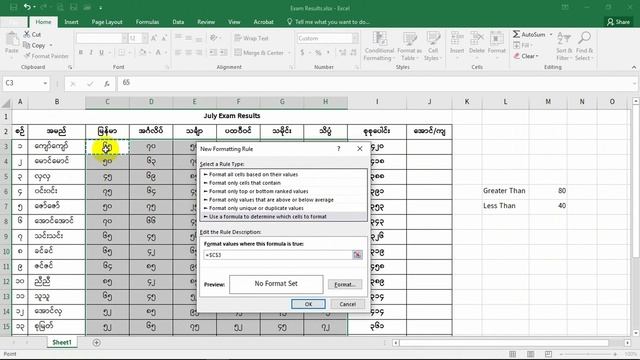Screen dimensions: 640x360
Task: Open the font name dropdown
Action: coord(124,38)
